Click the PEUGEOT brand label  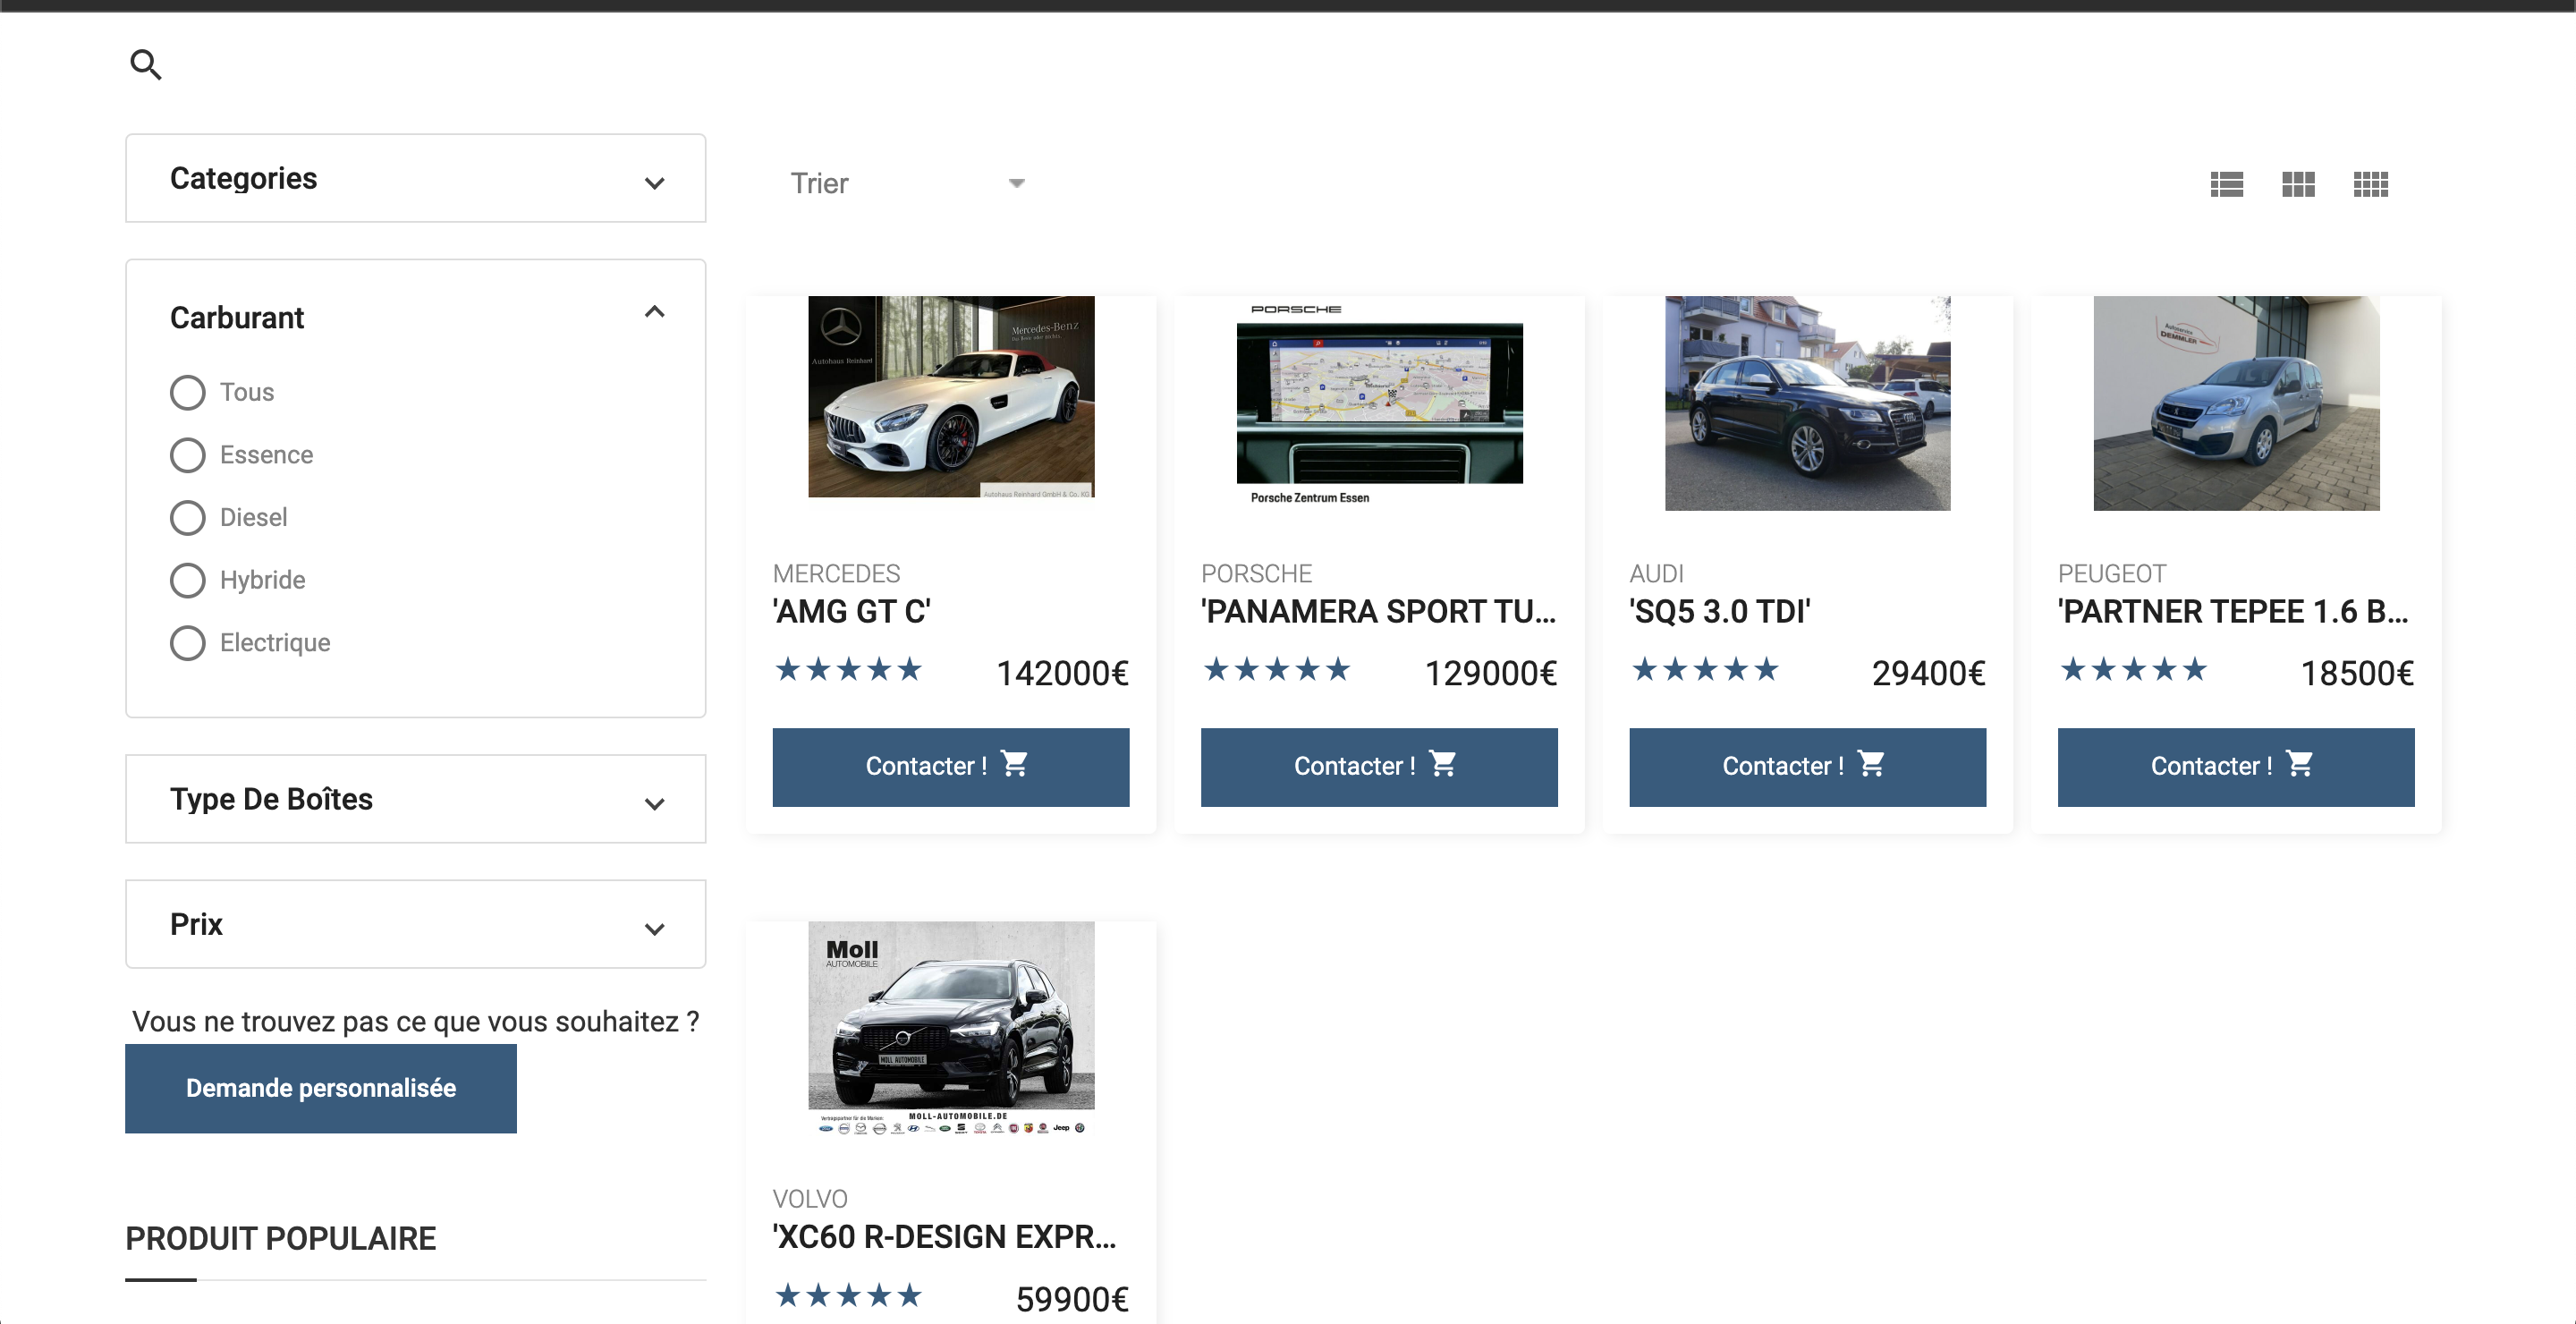click(2112, 574)
